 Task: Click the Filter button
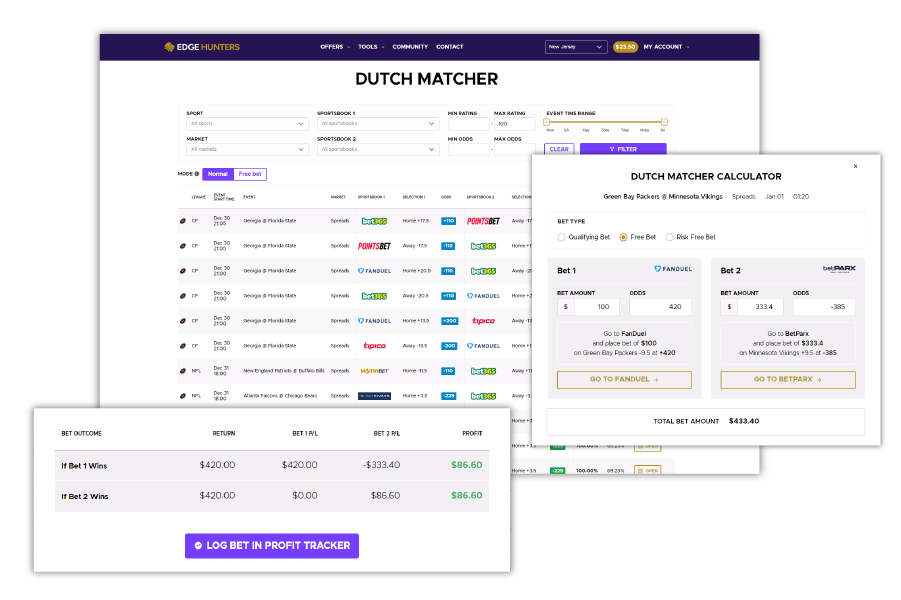(x=623, y=149)
